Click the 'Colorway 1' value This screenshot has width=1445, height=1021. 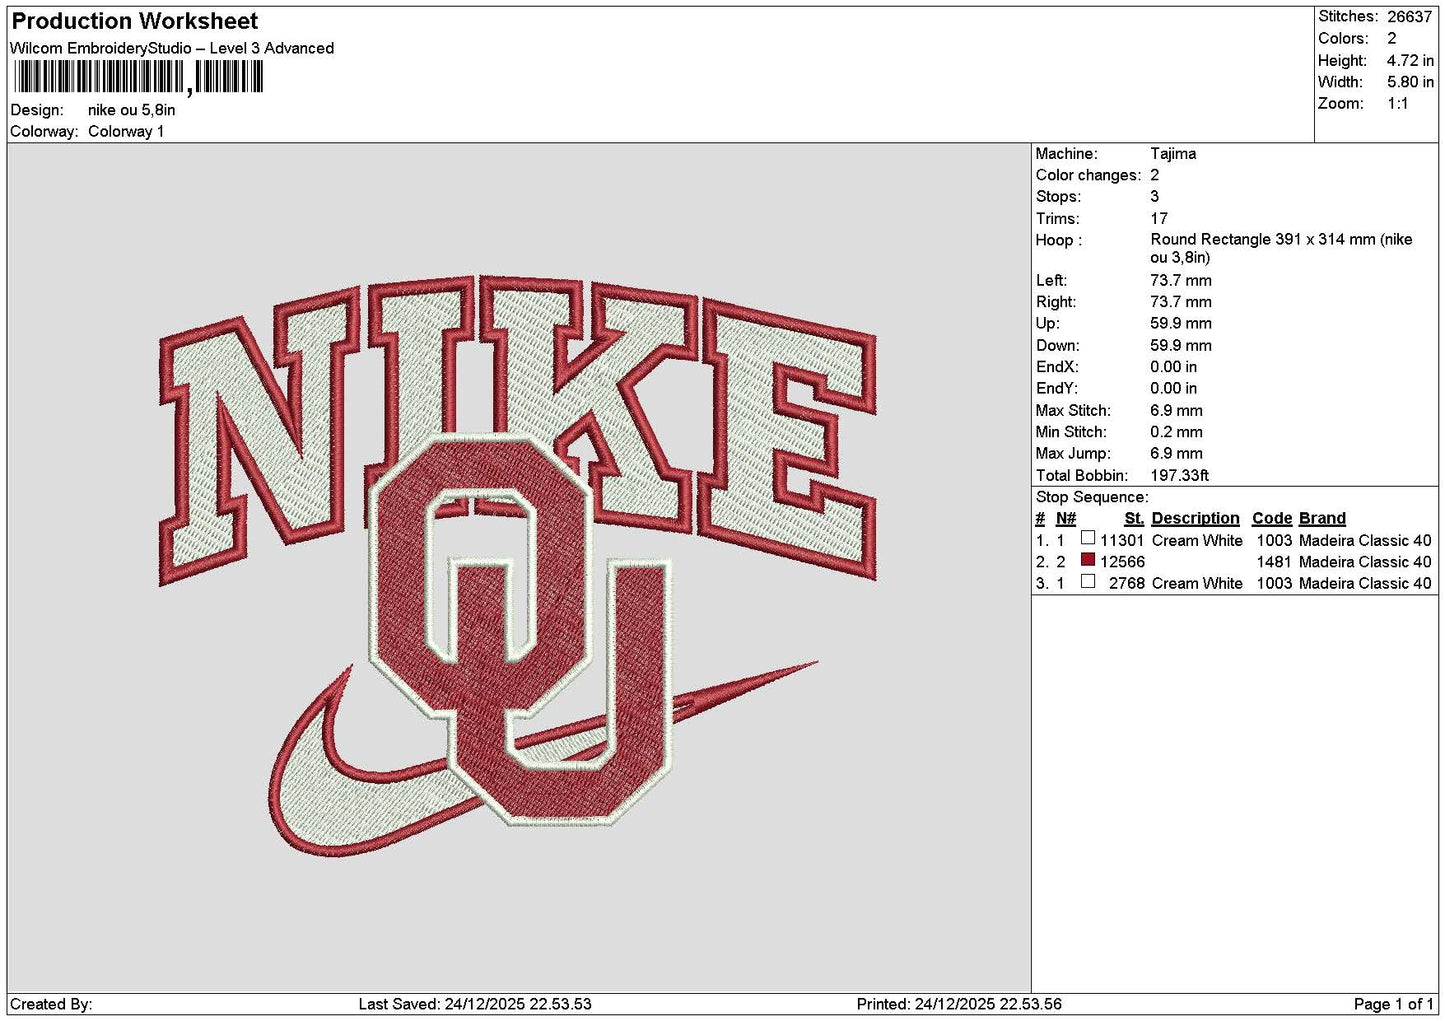126,131
